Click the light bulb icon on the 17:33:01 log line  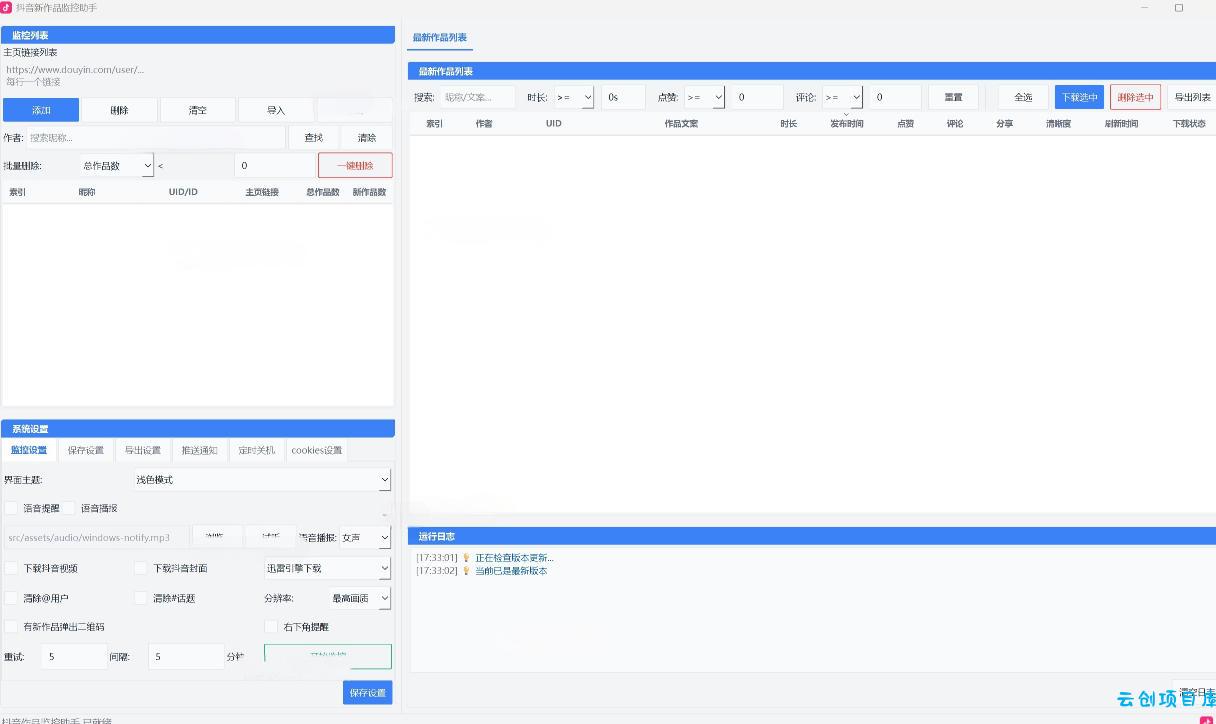coord(466,558)
